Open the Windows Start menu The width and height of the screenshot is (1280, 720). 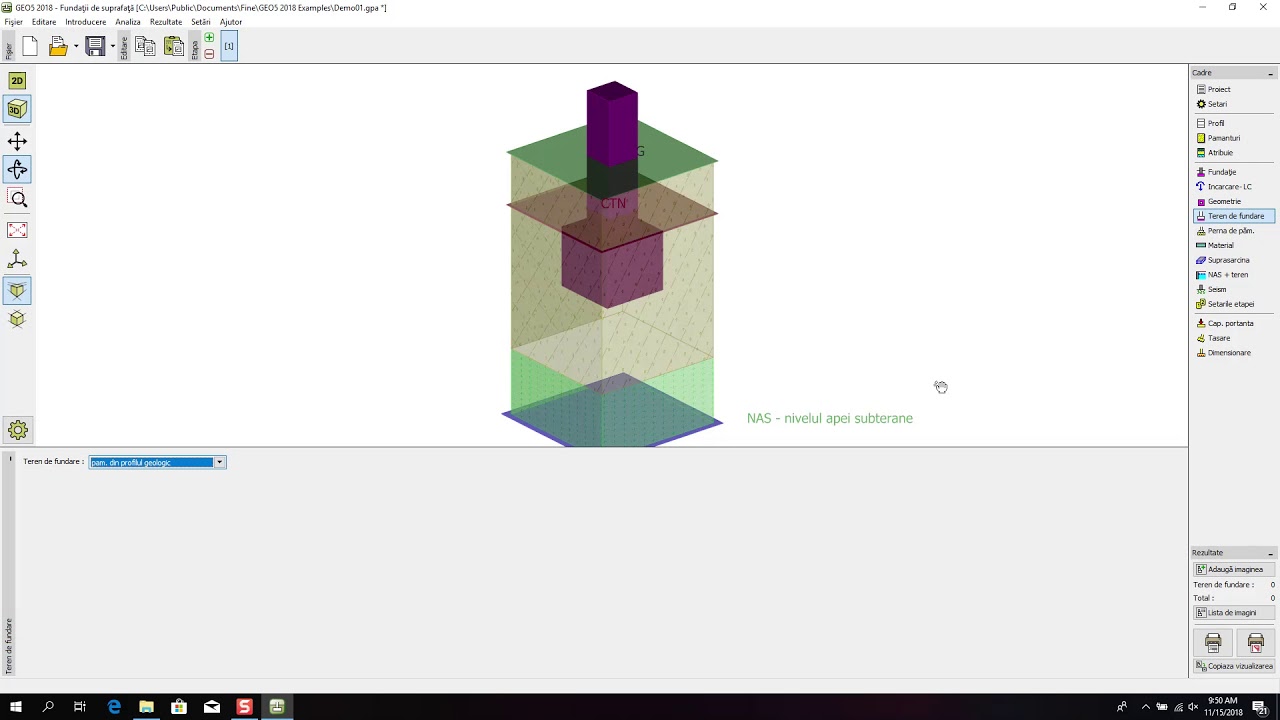(x=16, y=707)
